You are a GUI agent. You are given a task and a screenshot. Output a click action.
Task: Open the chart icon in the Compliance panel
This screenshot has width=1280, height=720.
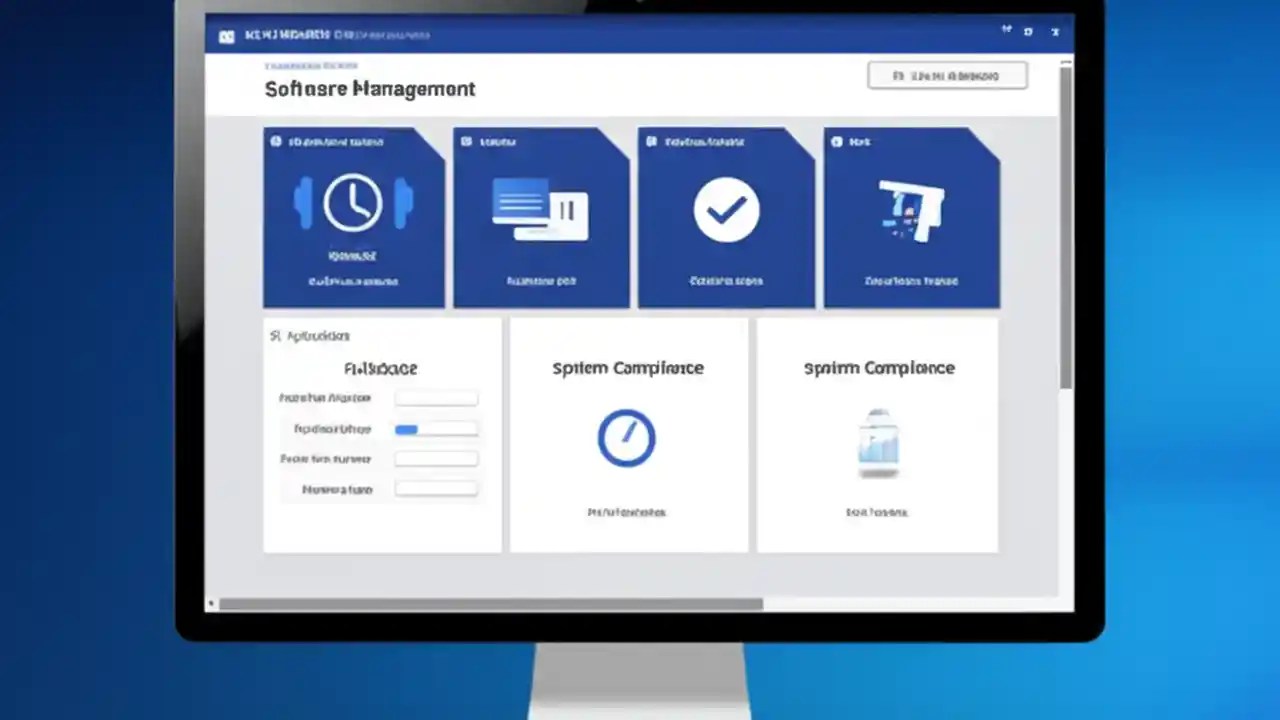click(878, 441)
